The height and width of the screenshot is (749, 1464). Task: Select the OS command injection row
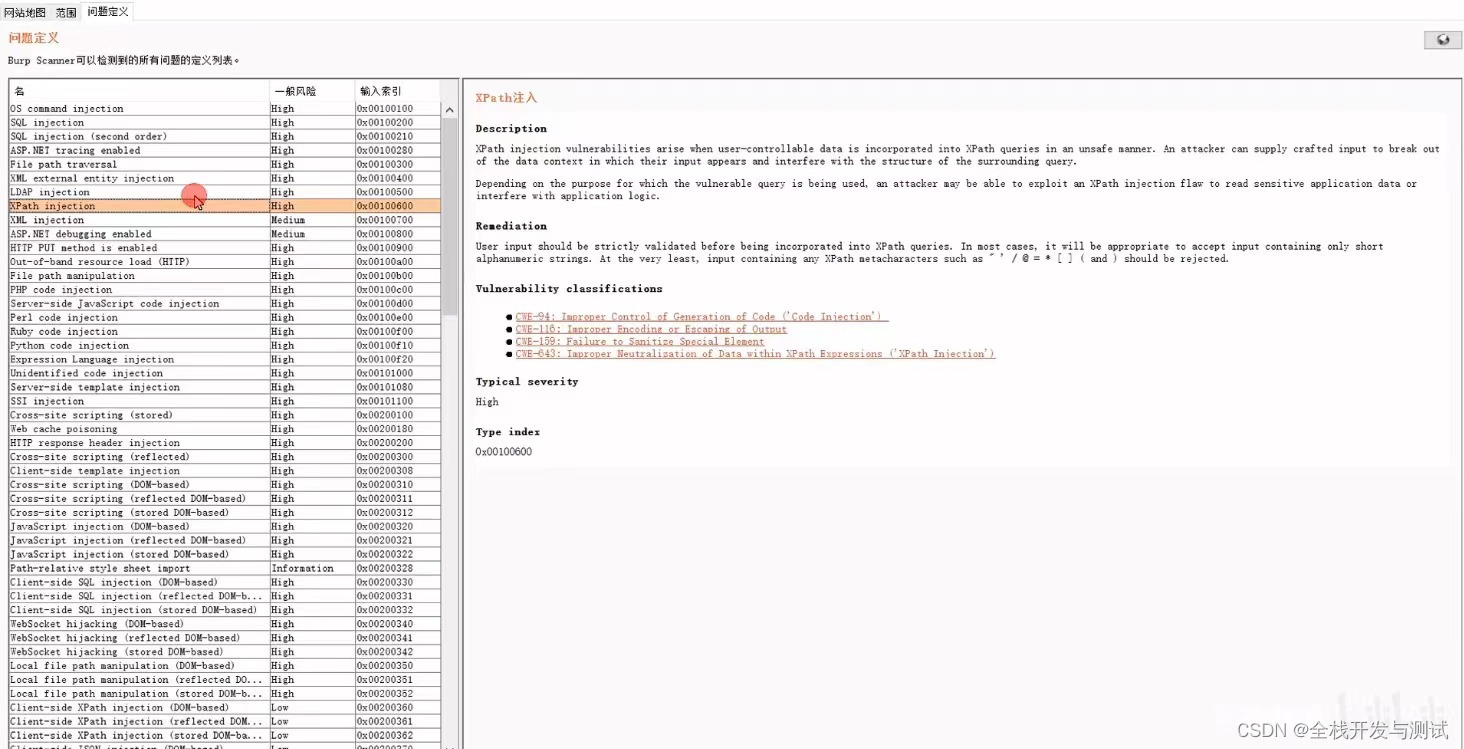coord(225,109)
